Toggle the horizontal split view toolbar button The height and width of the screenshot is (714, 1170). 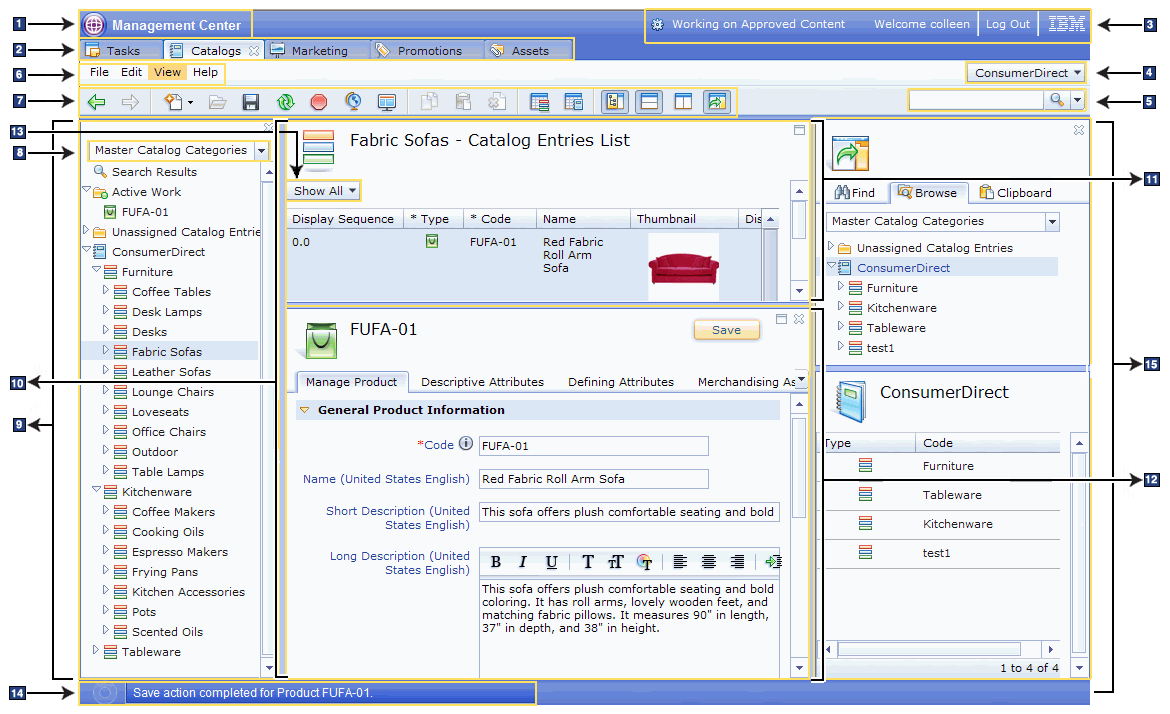pos(649,101)
